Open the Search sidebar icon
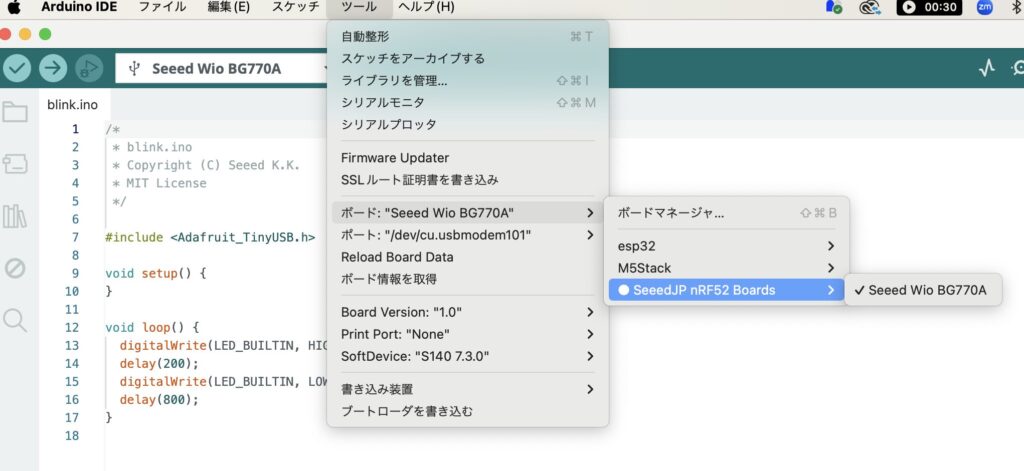Screen dimensions: 1024x471 (15, 320)
